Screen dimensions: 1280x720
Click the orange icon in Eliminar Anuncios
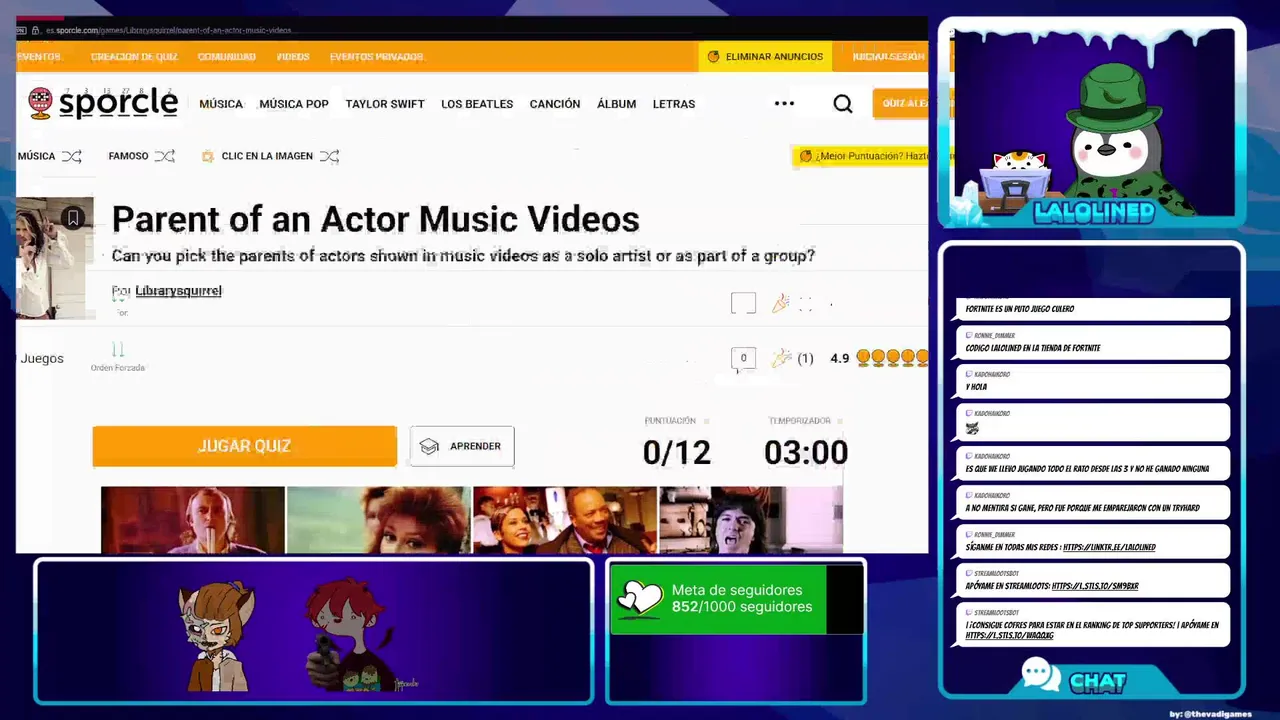[x=713, y=57]
